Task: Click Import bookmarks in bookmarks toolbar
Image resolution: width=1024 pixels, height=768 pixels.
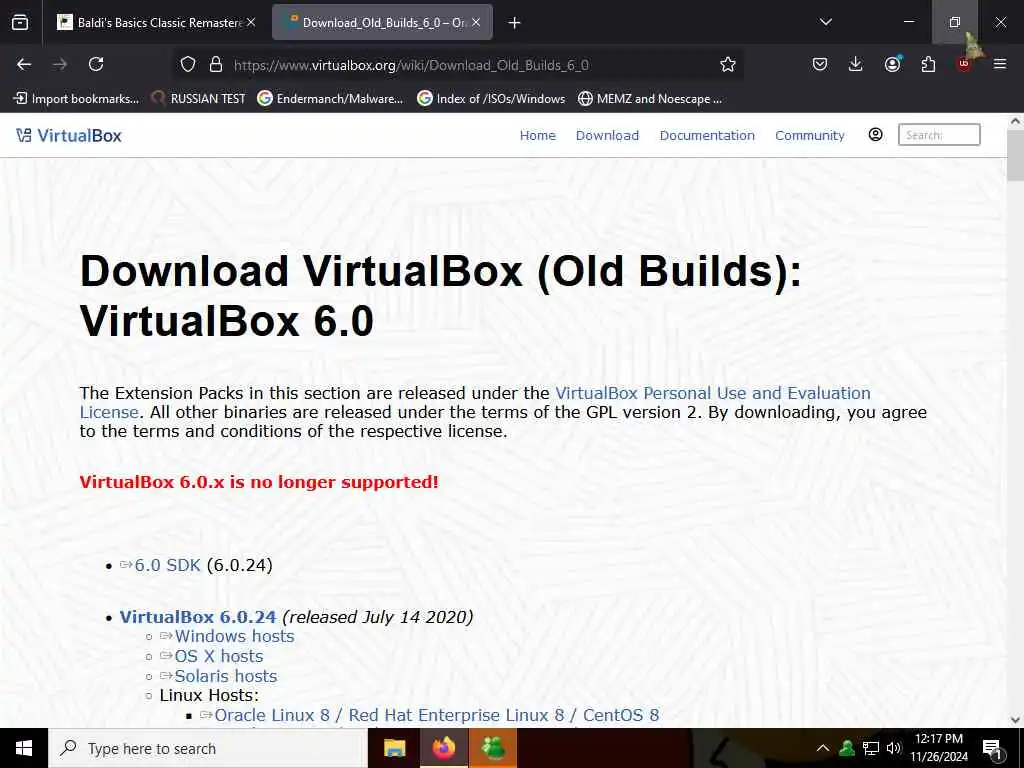Action: pyautogui.click(x=76, y=99)
